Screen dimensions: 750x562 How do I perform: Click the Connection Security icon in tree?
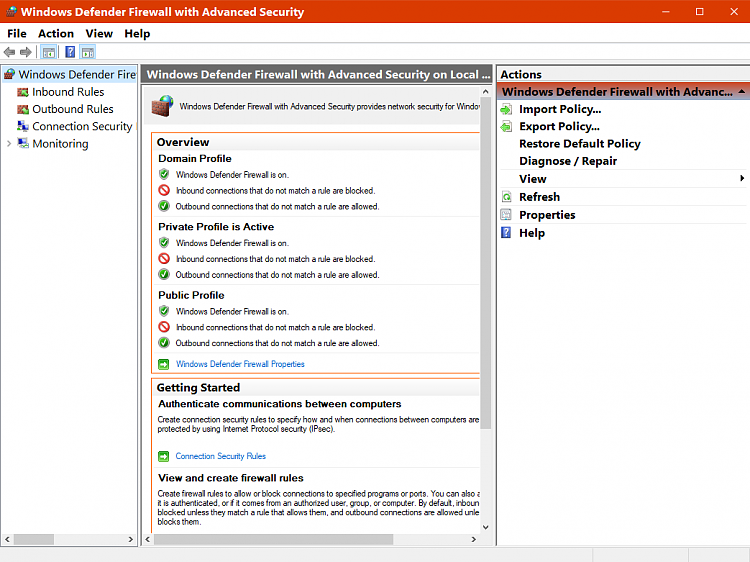[22, 126]
